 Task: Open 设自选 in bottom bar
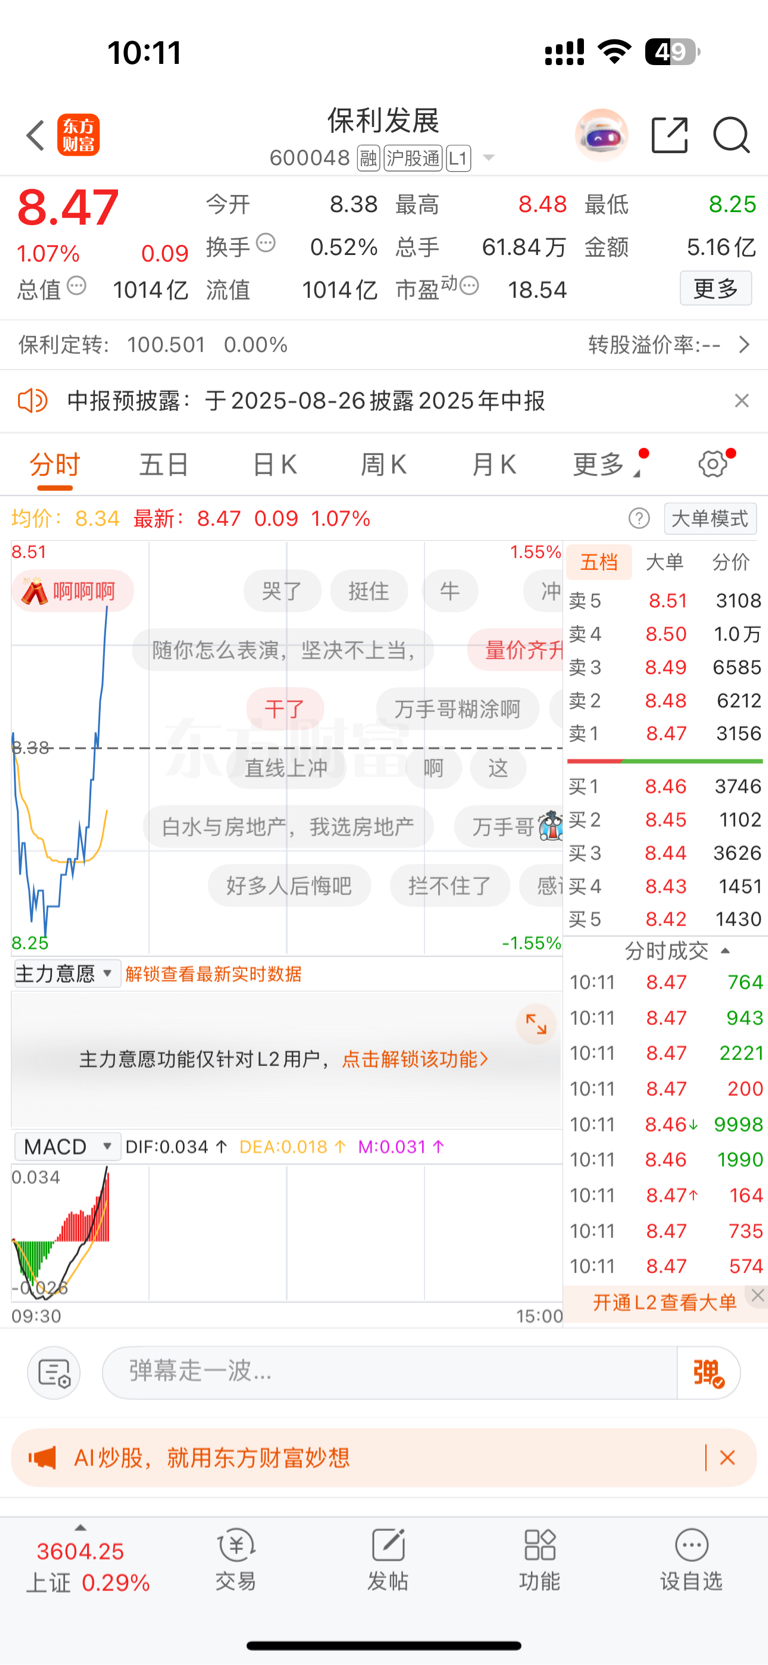point(691,1560)
